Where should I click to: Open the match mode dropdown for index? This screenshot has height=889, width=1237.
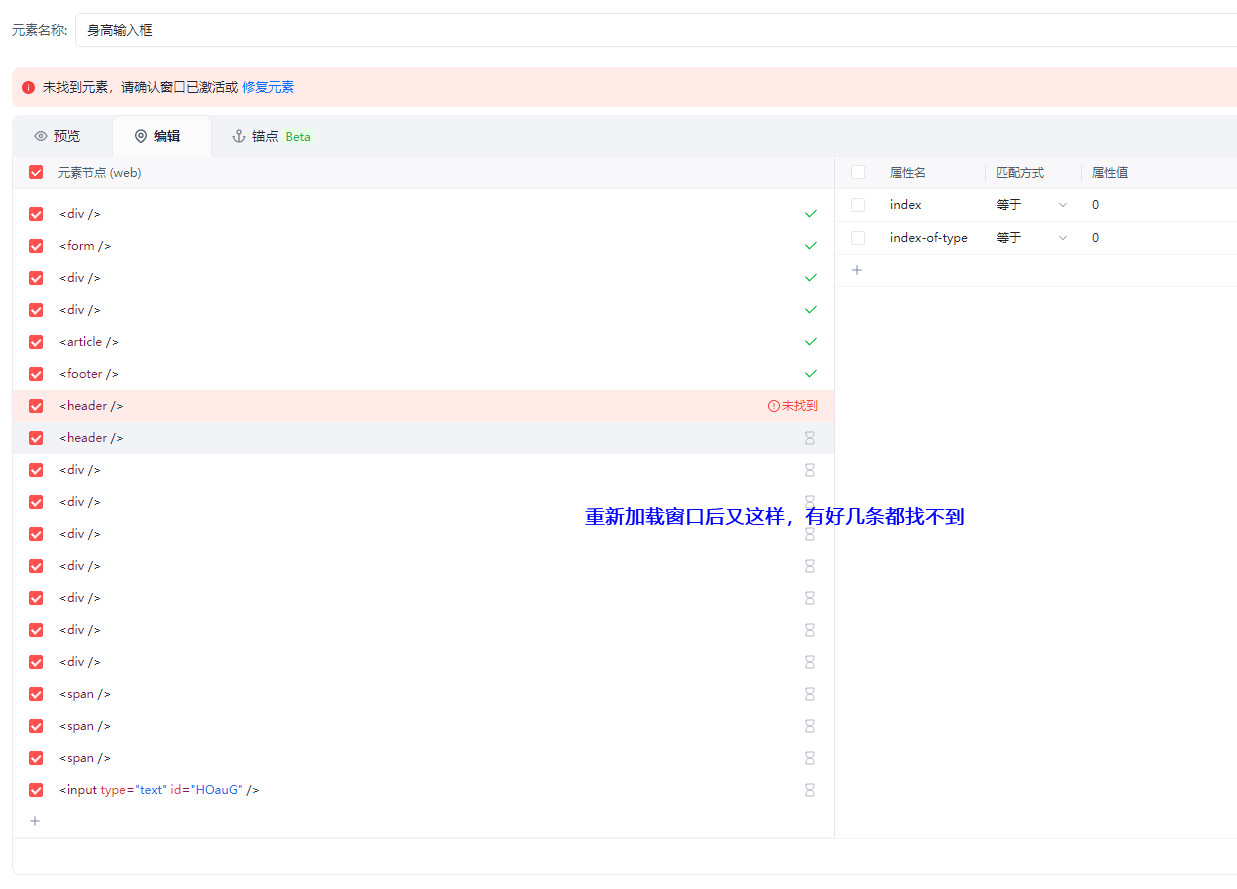pyautogui.click(x=1032, y=205)
